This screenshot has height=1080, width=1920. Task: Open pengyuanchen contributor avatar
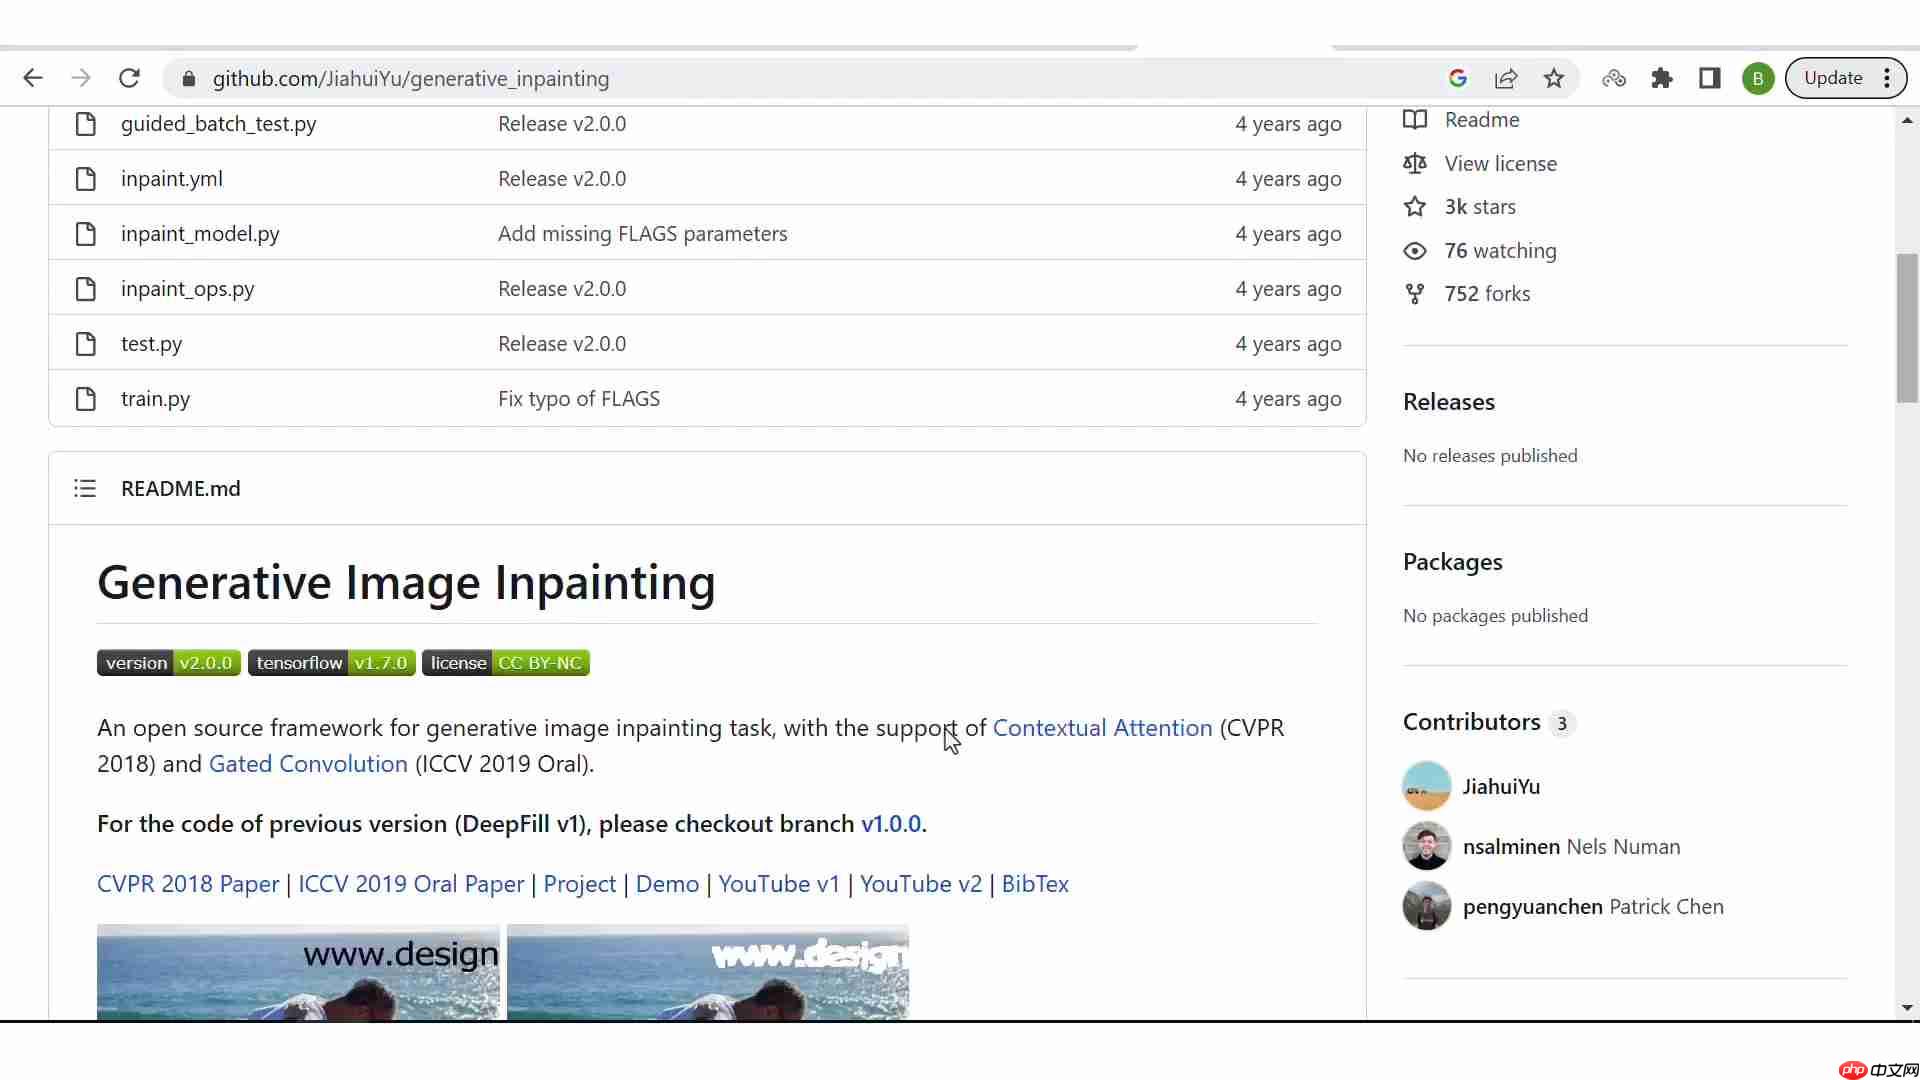pyautogui.click(x=1427, y=906)
